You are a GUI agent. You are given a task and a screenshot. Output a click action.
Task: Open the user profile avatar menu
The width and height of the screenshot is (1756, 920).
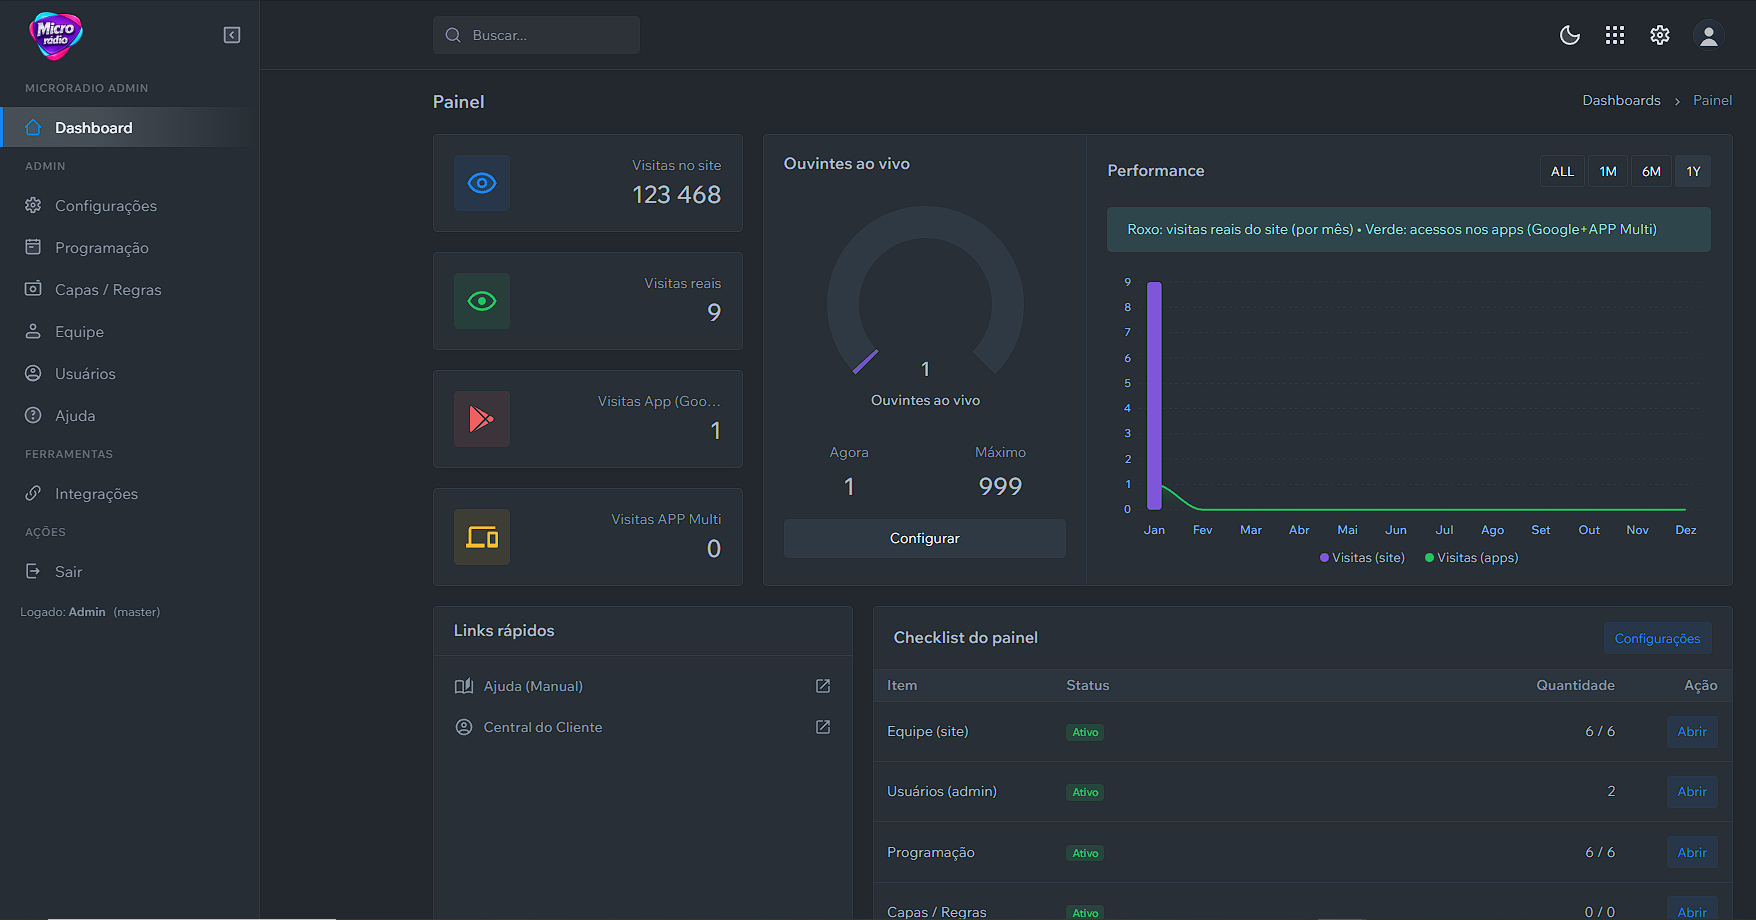(x=1709, y=36)
